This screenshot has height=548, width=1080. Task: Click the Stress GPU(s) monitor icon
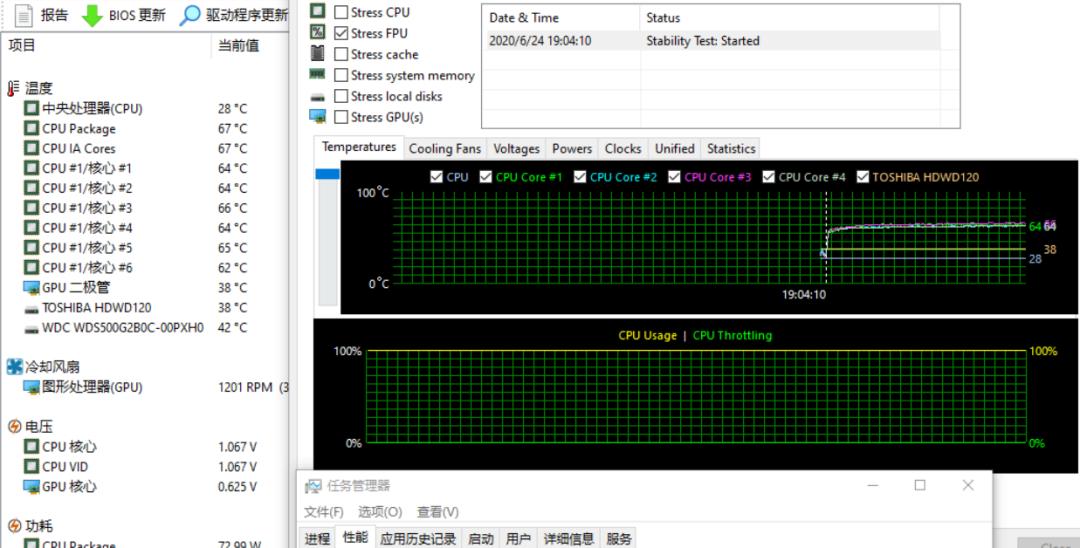[x=318, y=116]
